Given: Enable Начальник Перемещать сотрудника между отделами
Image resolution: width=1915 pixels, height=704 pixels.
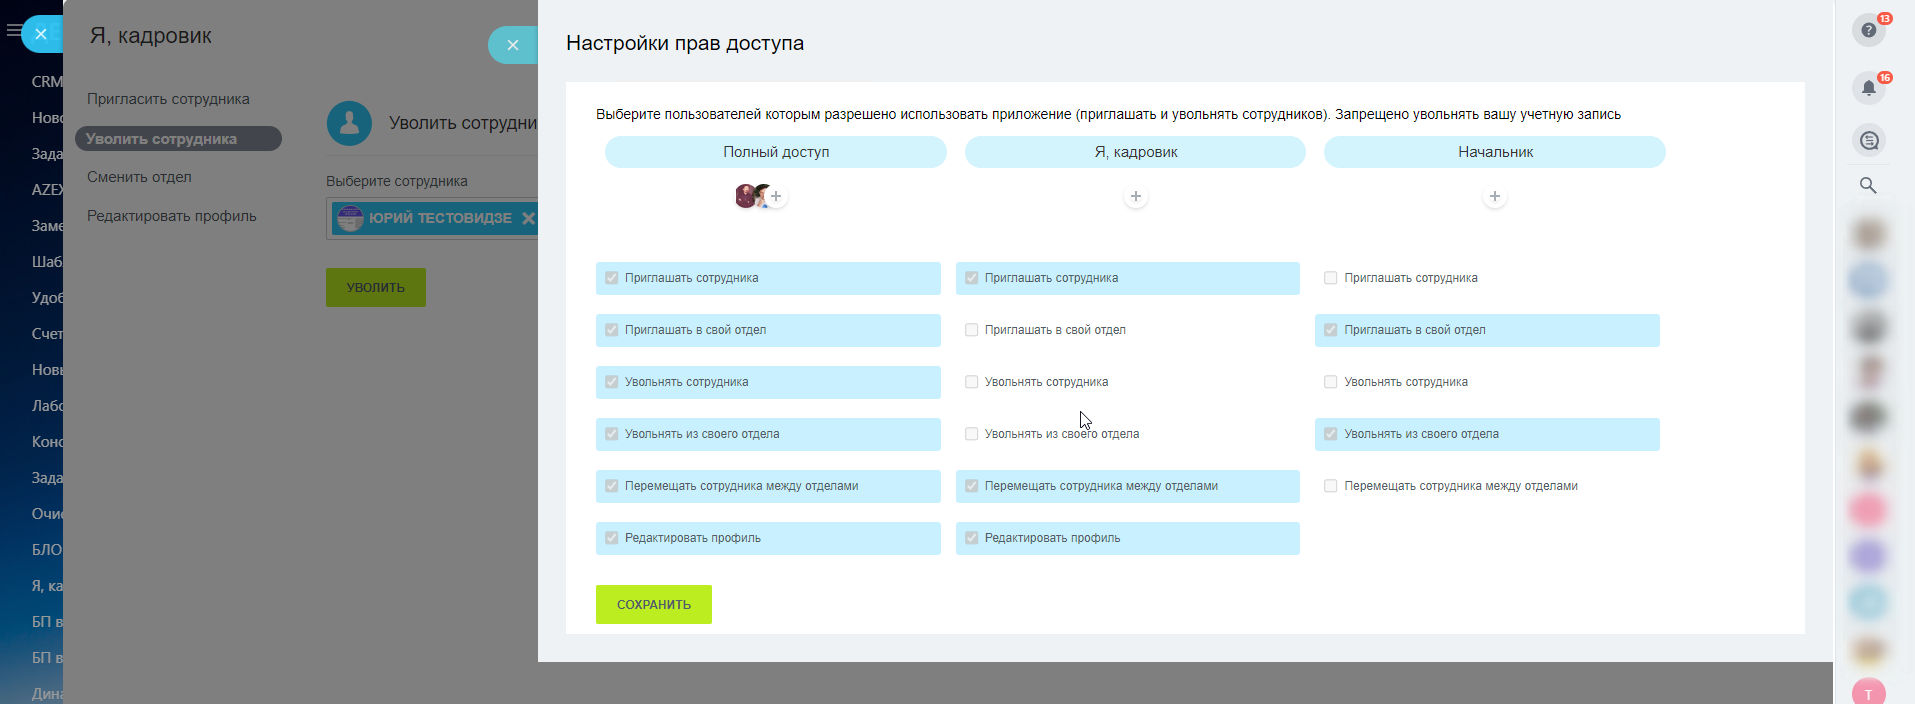Looking at the screenshot, I should tap(1331, 486).
